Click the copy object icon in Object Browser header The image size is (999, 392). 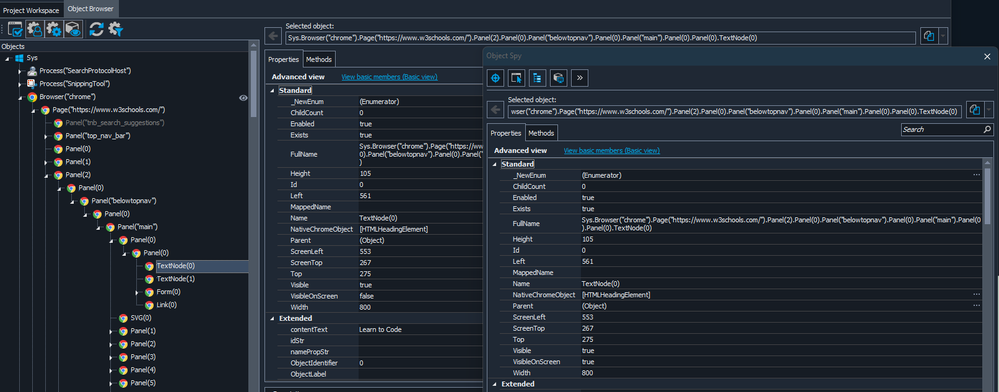[x=929, y=36]
